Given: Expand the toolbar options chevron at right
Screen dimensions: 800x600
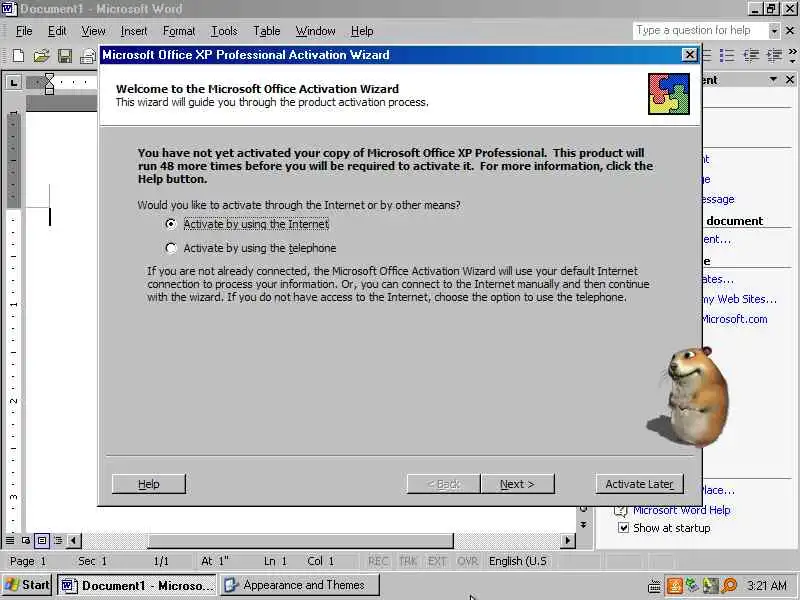Looking at the screenshot, I should pyautogui.click(x=792, y=55).
